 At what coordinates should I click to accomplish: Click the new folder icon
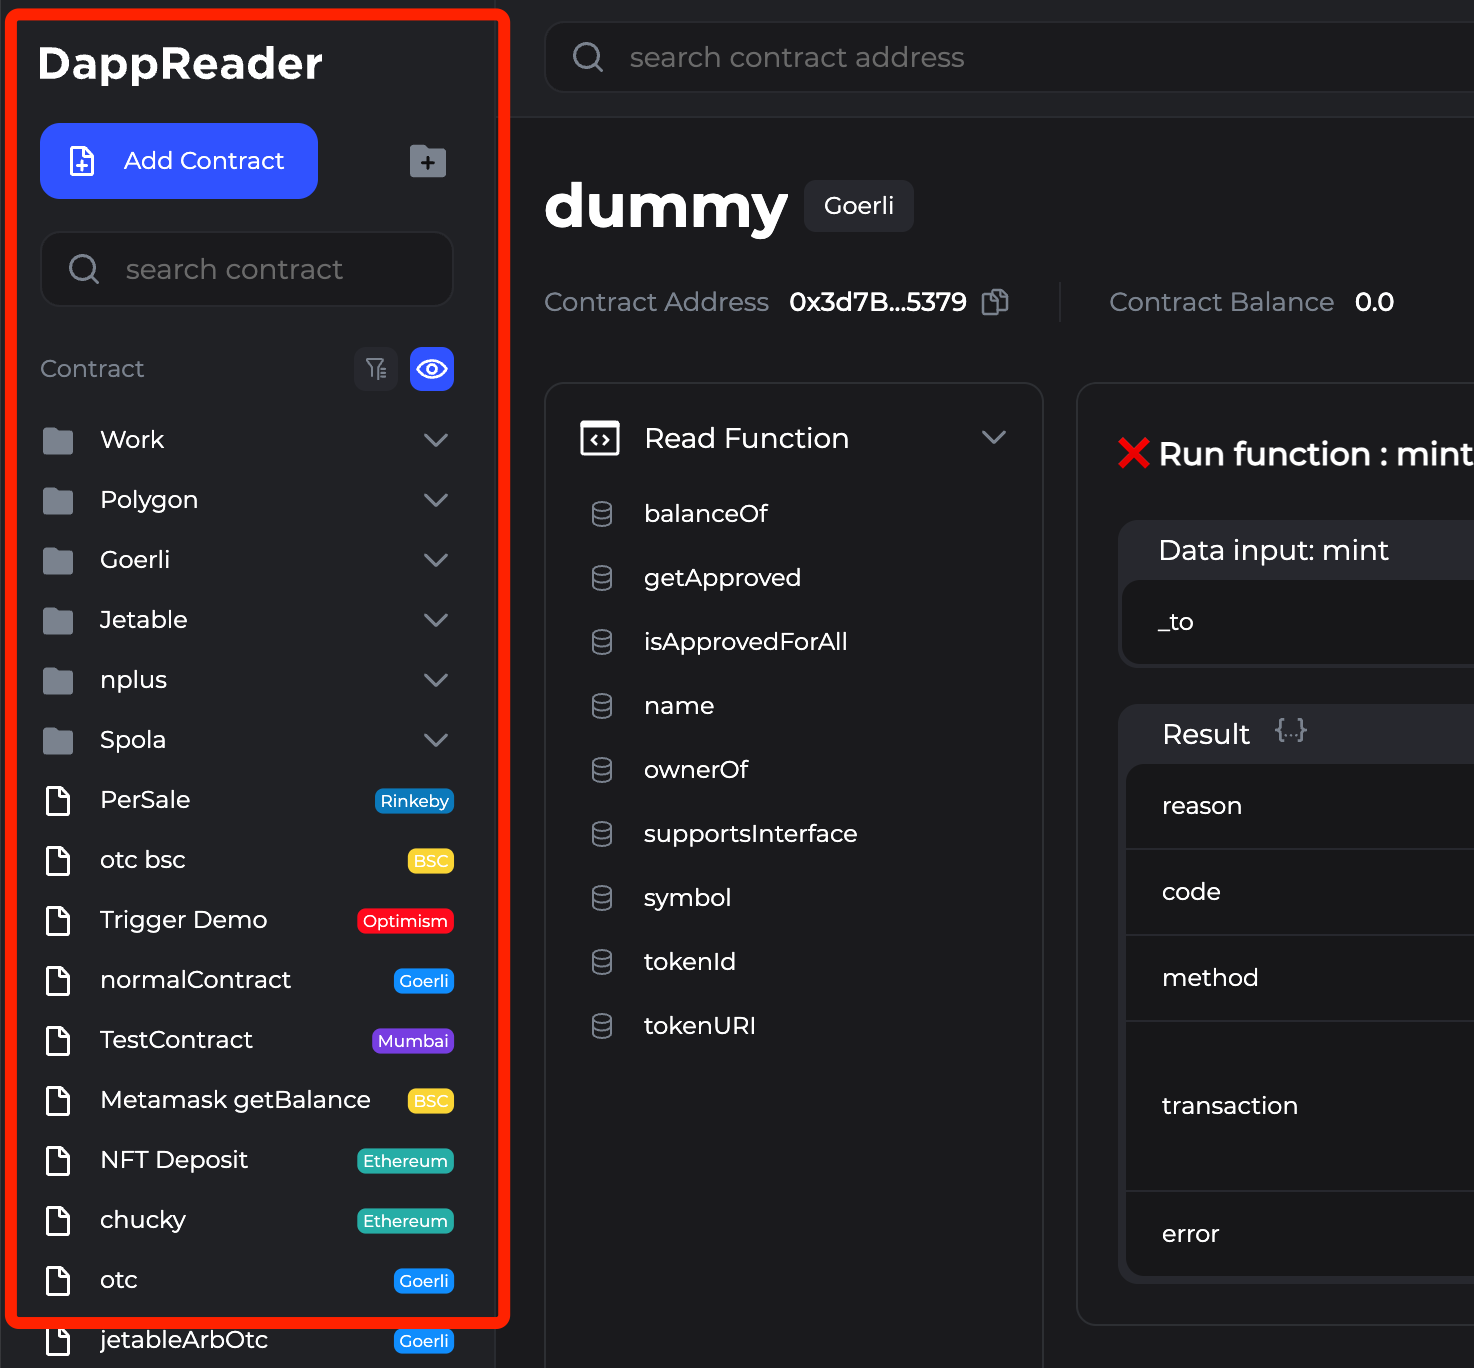428,161
